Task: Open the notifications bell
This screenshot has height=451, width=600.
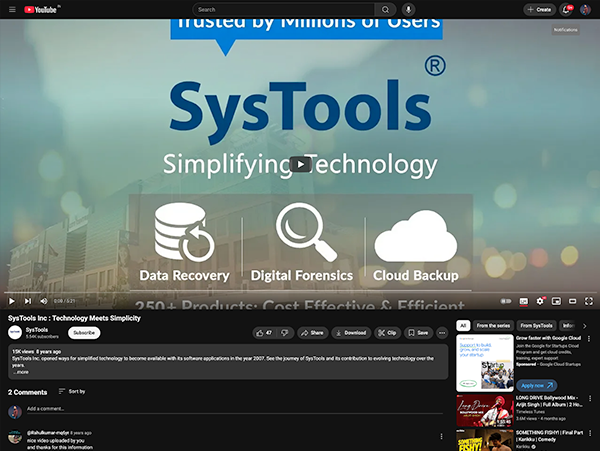Action: tap(566, 10)
